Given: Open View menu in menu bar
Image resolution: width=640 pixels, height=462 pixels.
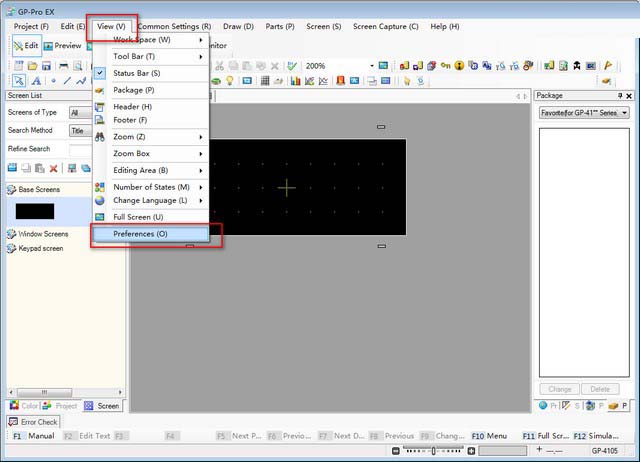Looking at the screenshot, I should click(x=111, y=27).
